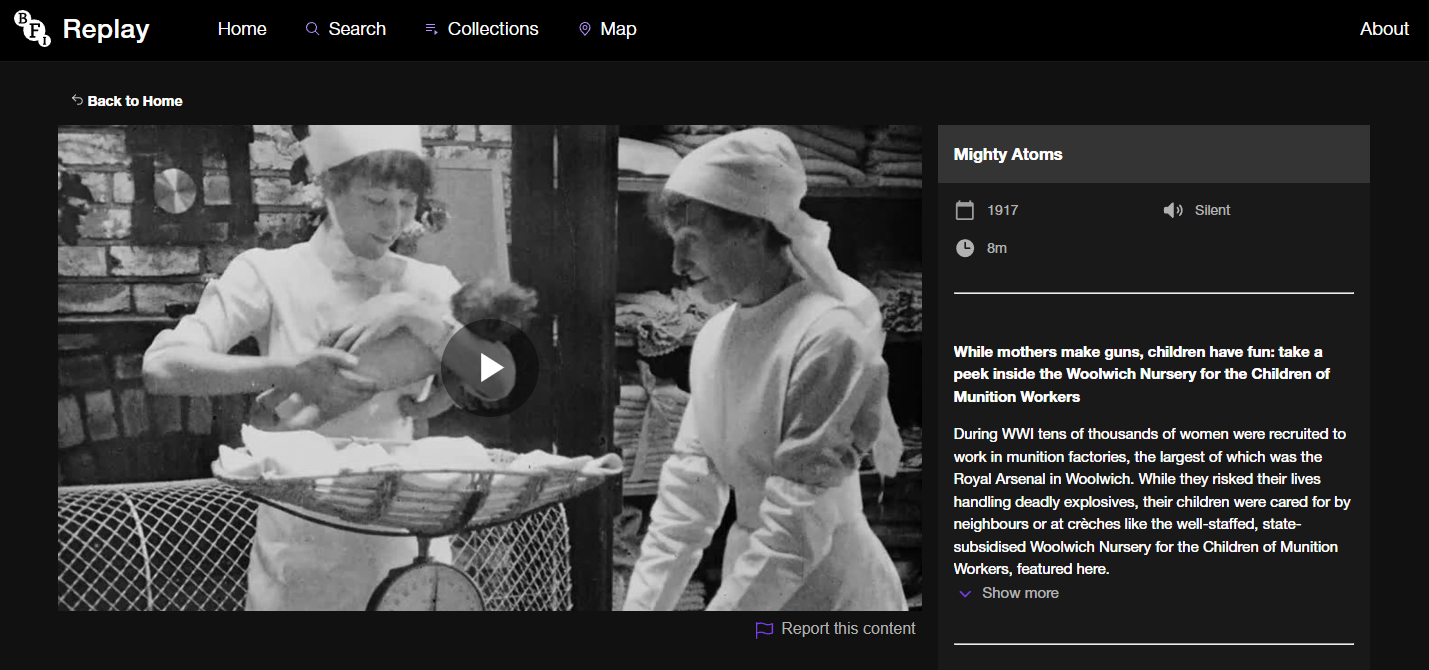Viewport: 1429px width, 670px height.
Task: Click the flag icon beside Report this content
Action: coord(764,630)
